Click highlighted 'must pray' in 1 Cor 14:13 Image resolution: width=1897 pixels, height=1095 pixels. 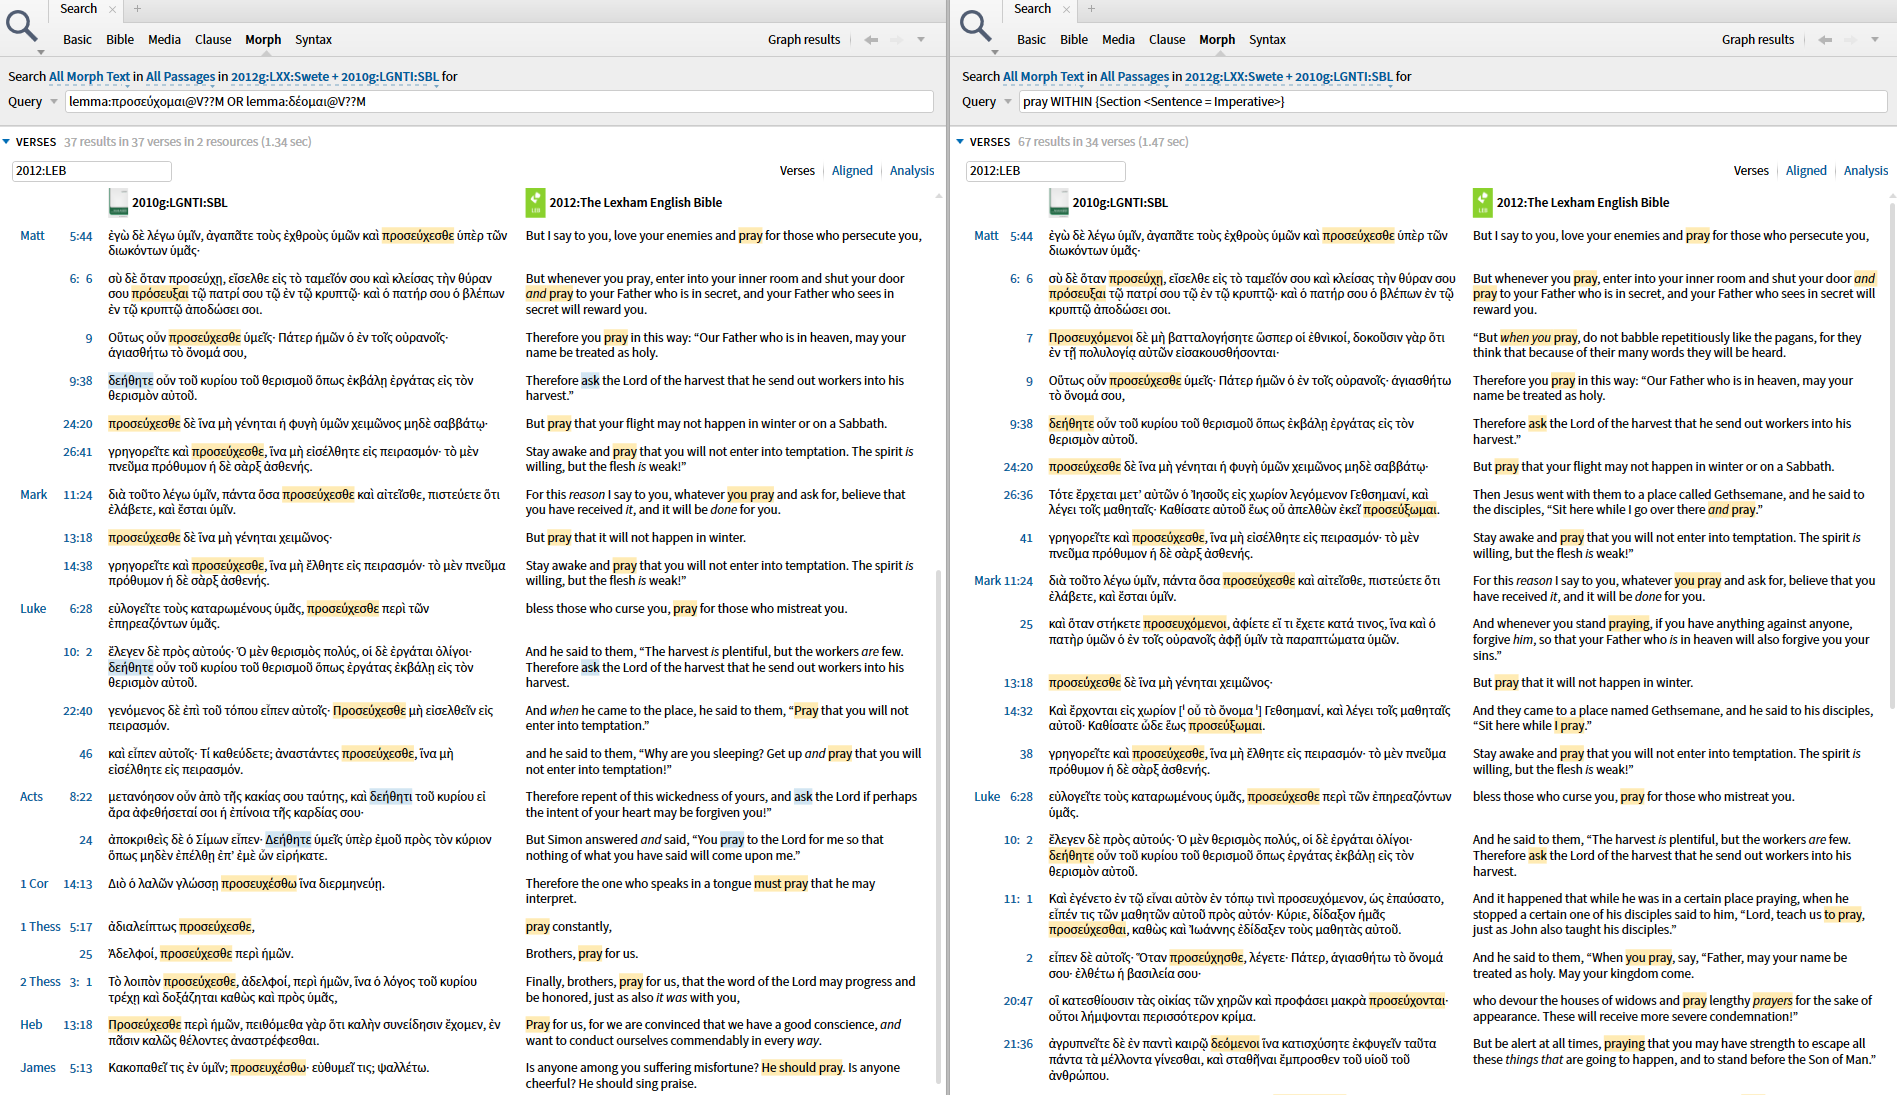(x=781, y=884)
